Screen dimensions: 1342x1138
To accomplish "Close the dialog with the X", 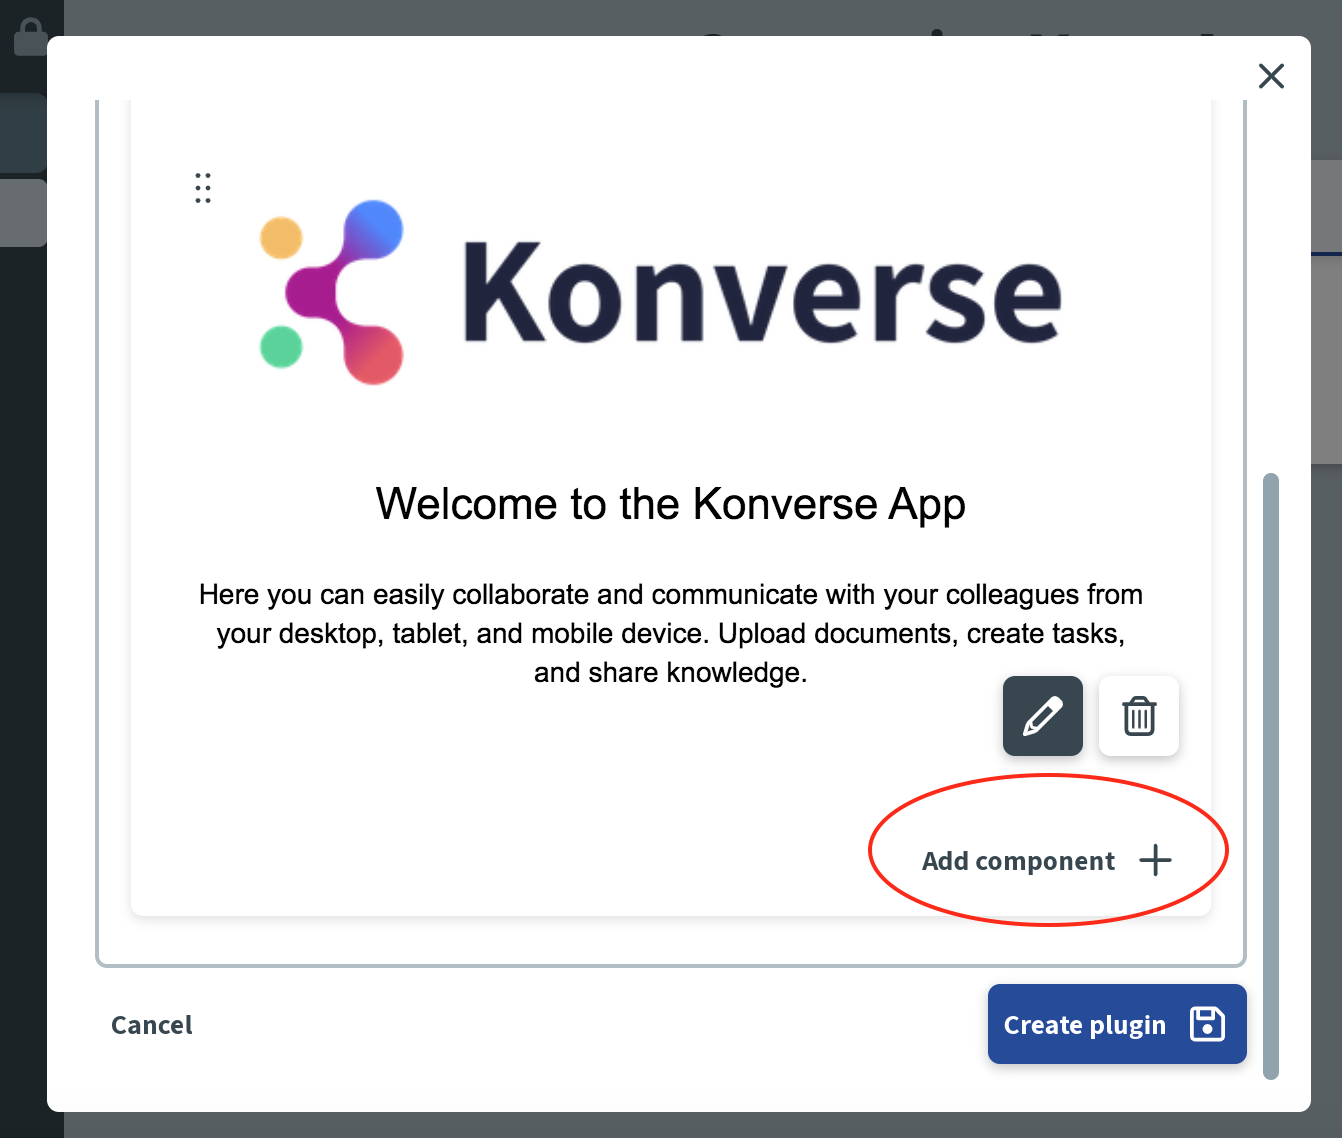I will [1271, 76].
